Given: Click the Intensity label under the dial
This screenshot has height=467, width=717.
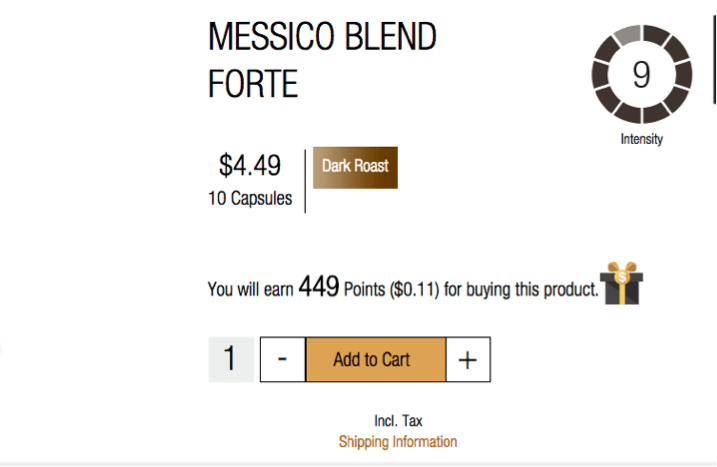Looking at the screenshot, I should point(642,139).
